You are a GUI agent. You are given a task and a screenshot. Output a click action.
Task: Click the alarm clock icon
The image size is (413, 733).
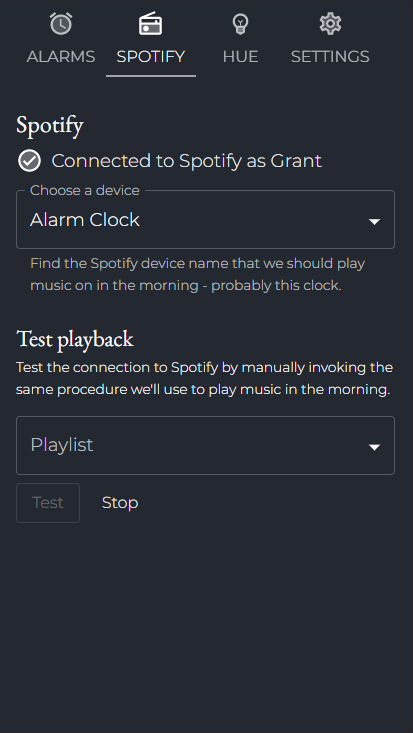pos(61,23)
